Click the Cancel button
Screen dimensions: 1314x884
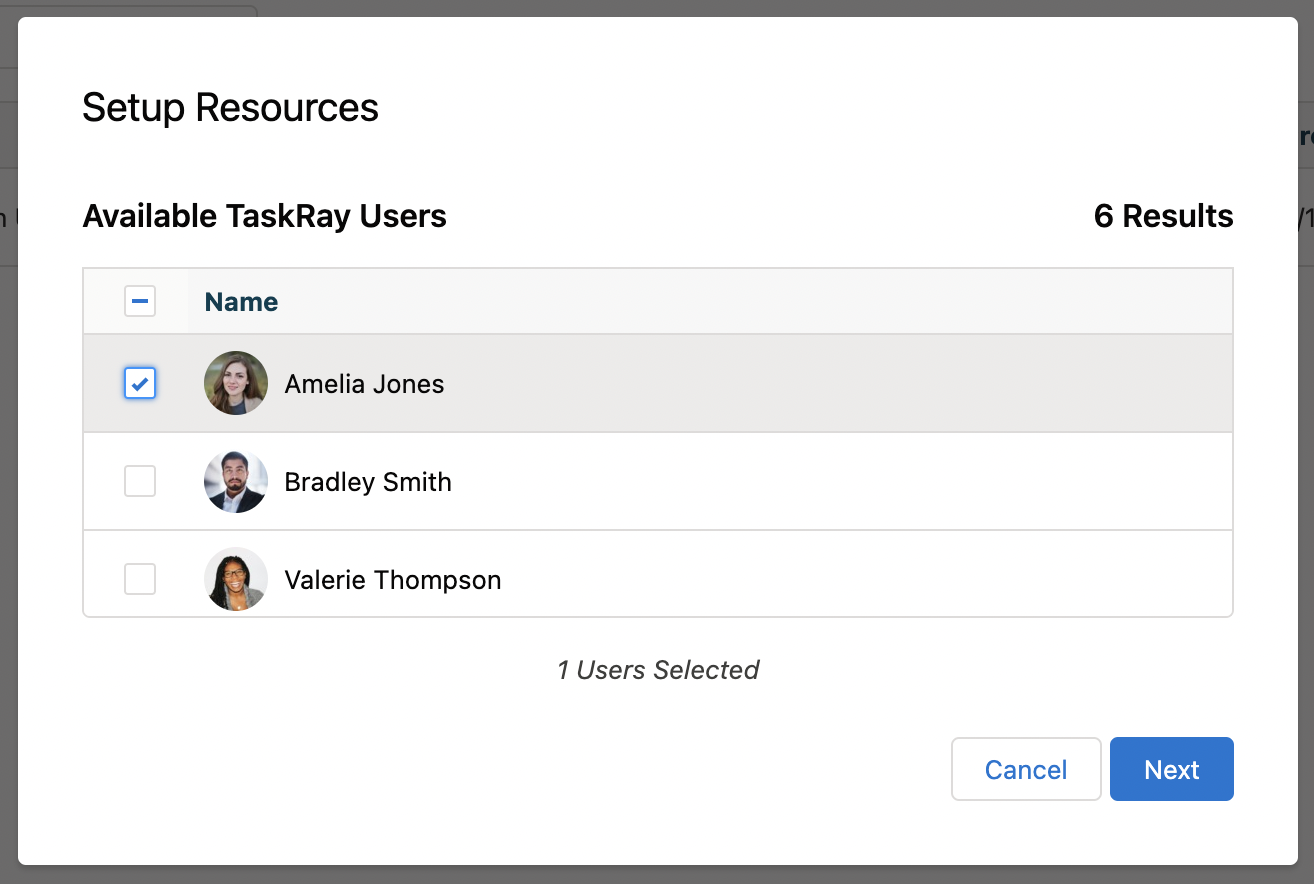click(x=1026, y=769)
